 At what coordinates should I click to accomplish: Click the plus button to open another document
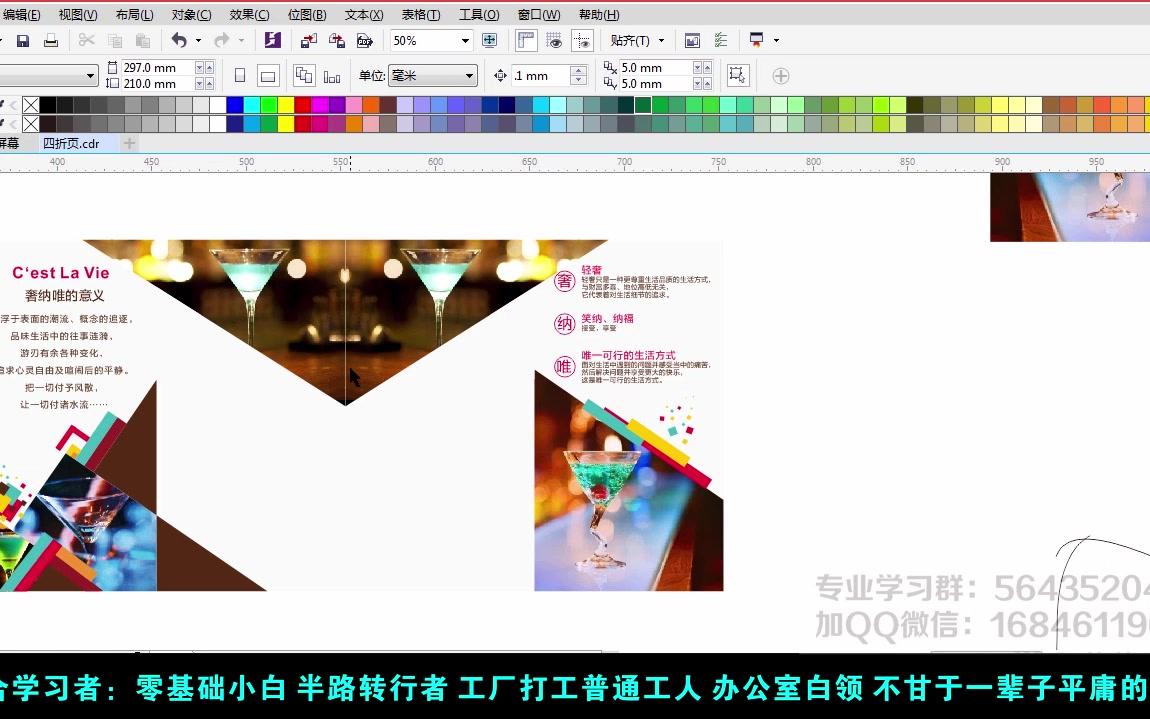(127, 142)
